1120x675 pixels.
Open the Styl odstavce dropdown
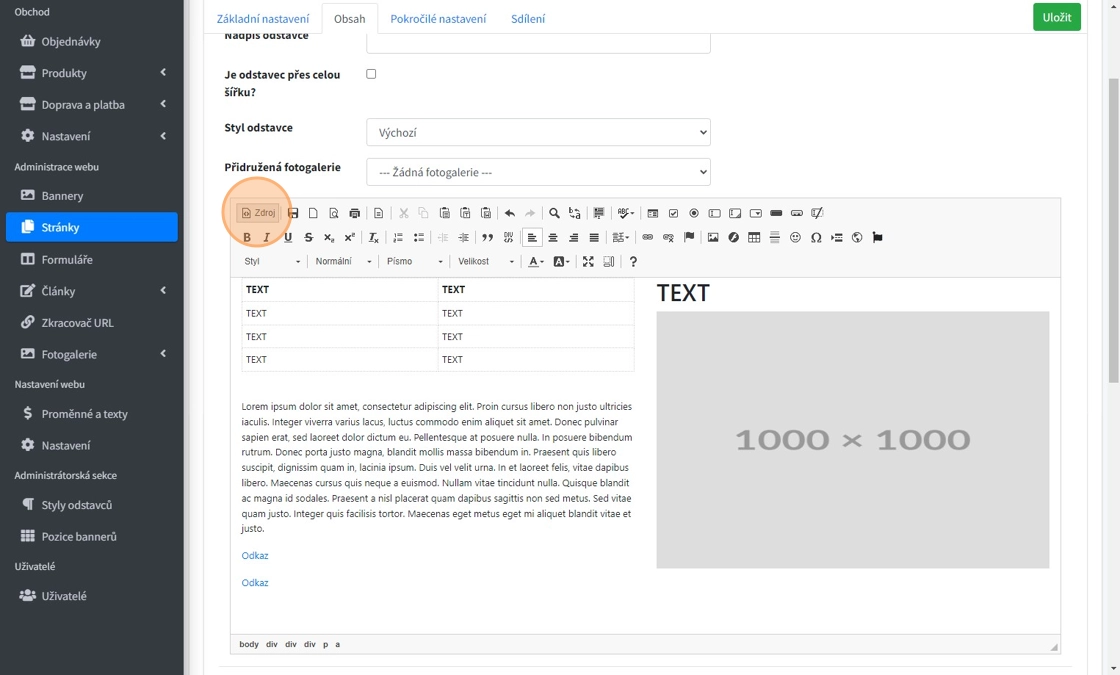click(x=538, y=132)
